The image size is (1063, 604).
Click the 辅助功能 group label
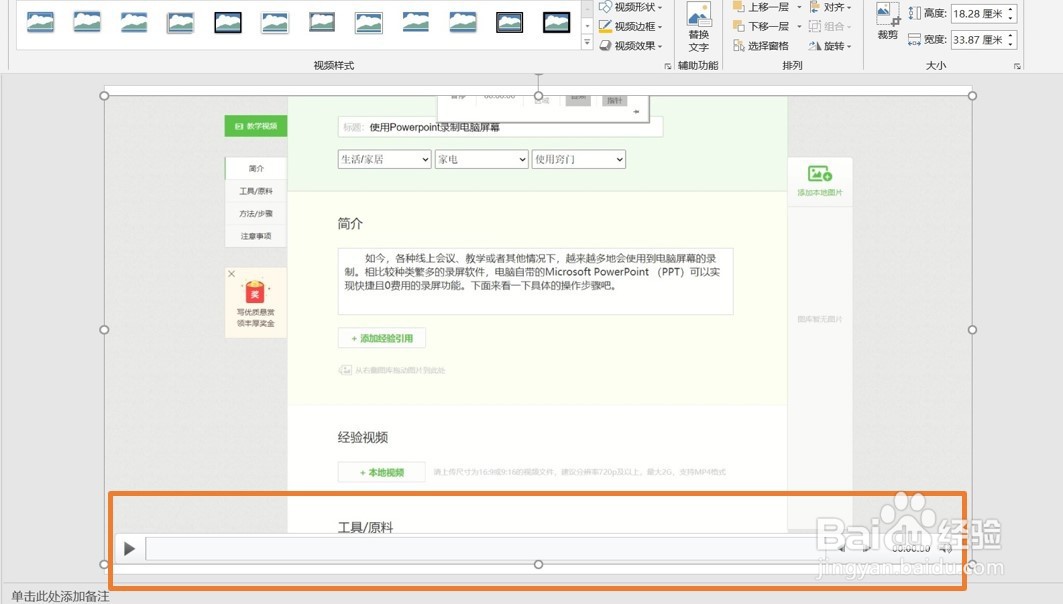tap(698, 66)
